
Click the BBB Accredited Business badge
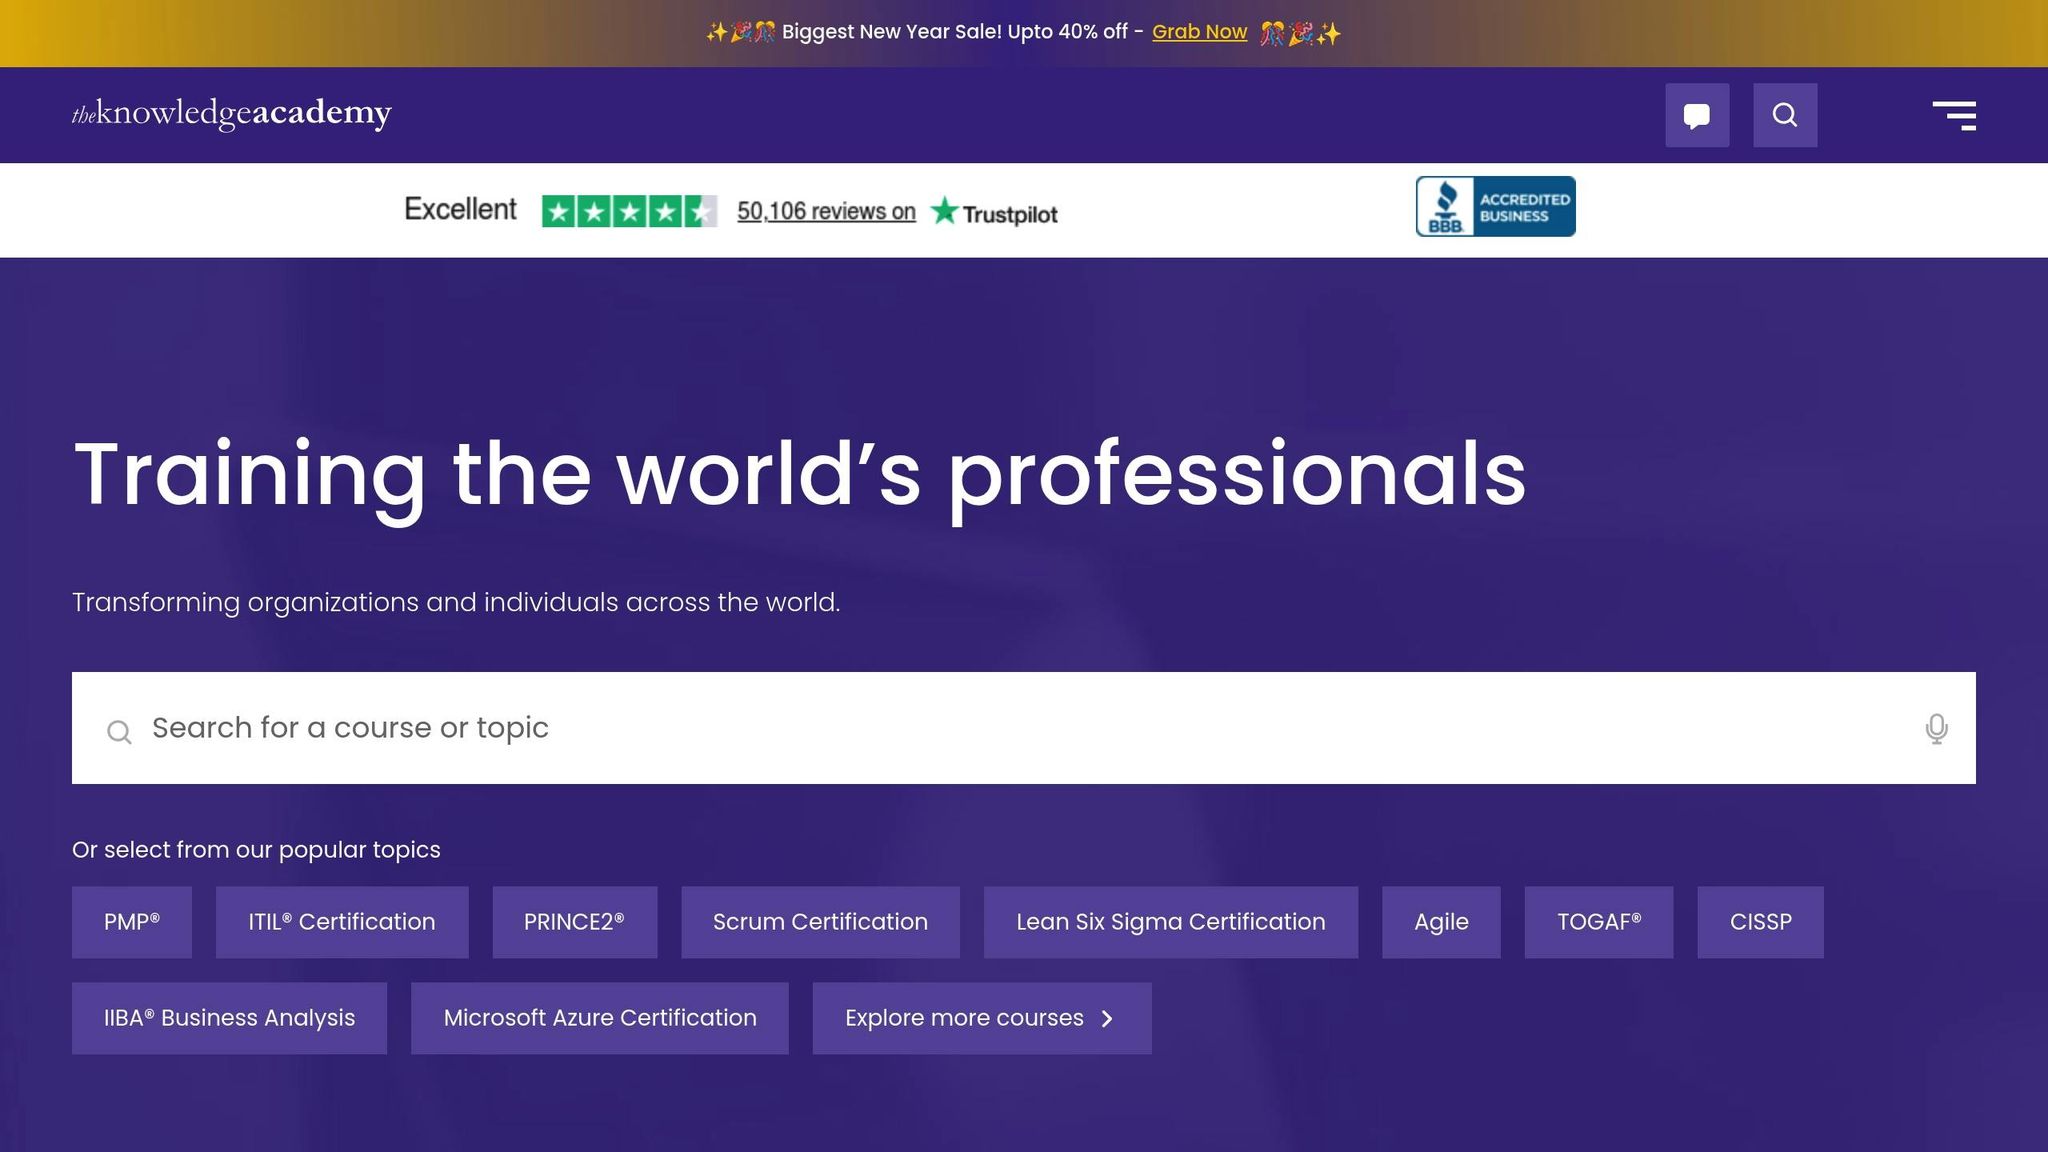pyautogui.click(x=1494, y=205)
